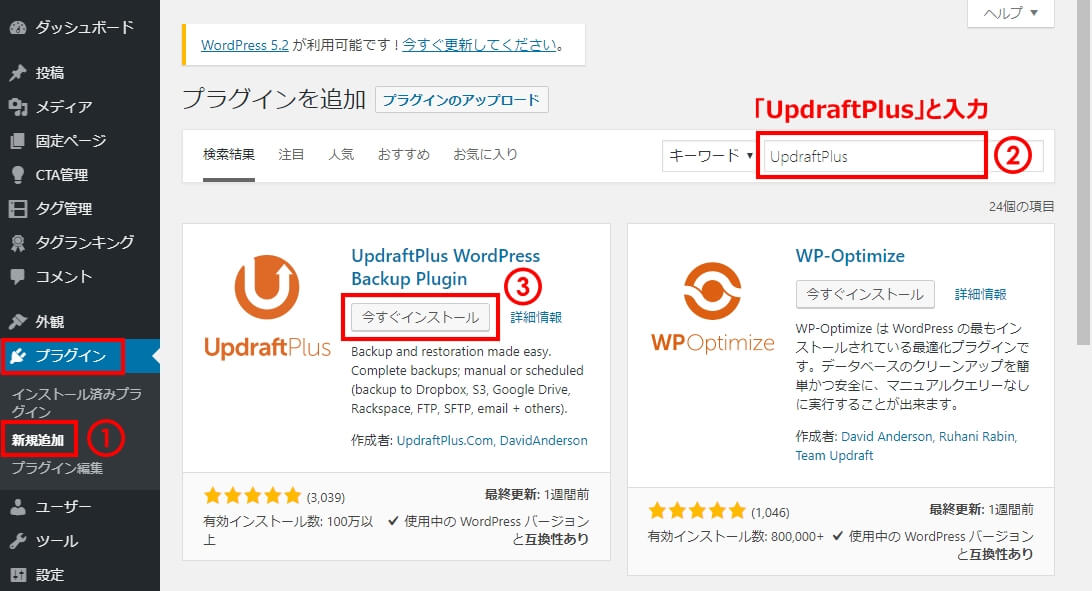Switch to the 人気 tab

click(341, 155)
